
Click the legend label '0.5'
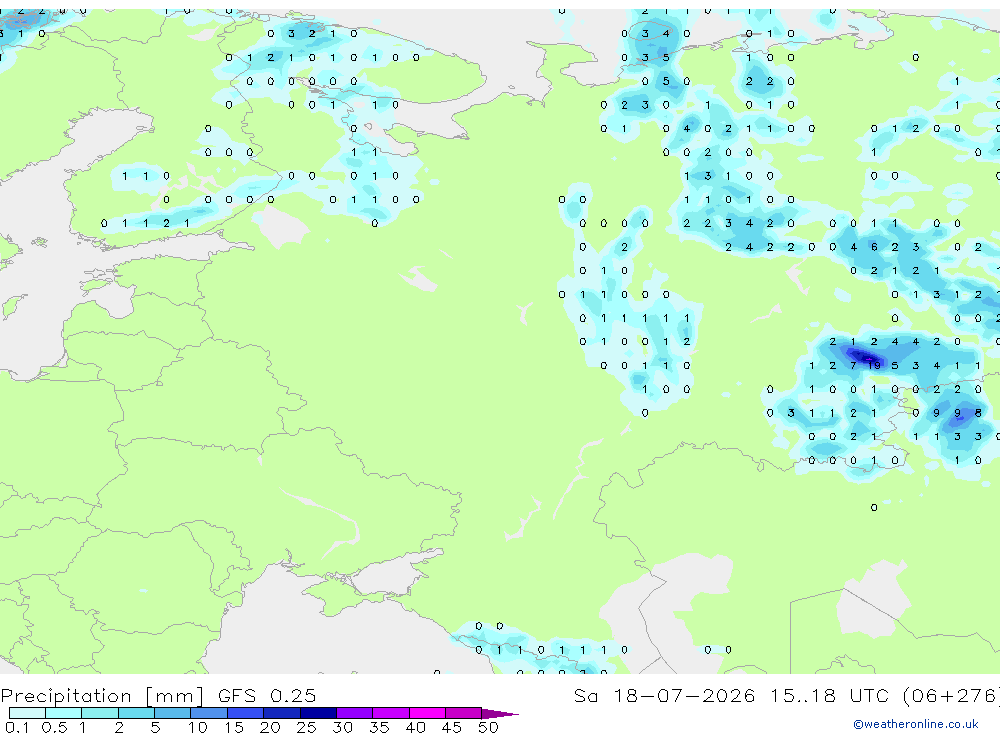54,727
